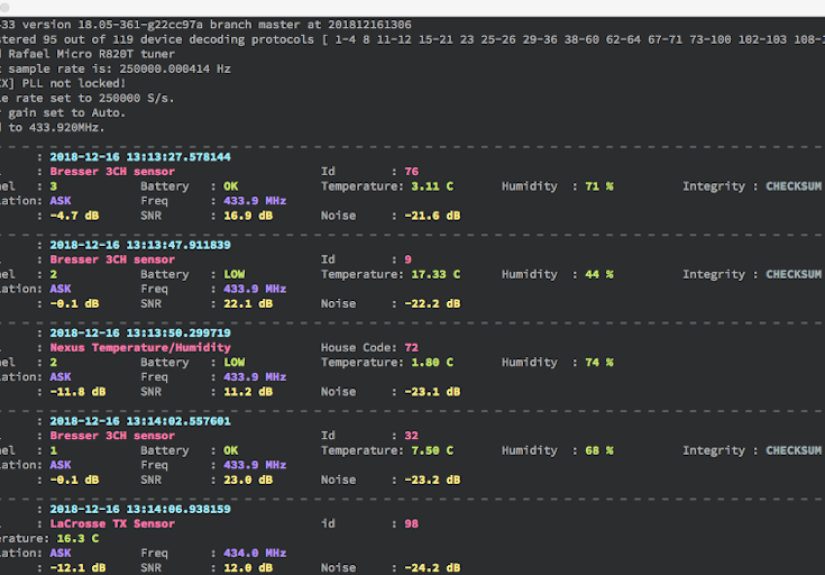Select temperature value 3.11 C
Image resolution: width=825 pixels, height=575 pixels.
coord(432,186)
